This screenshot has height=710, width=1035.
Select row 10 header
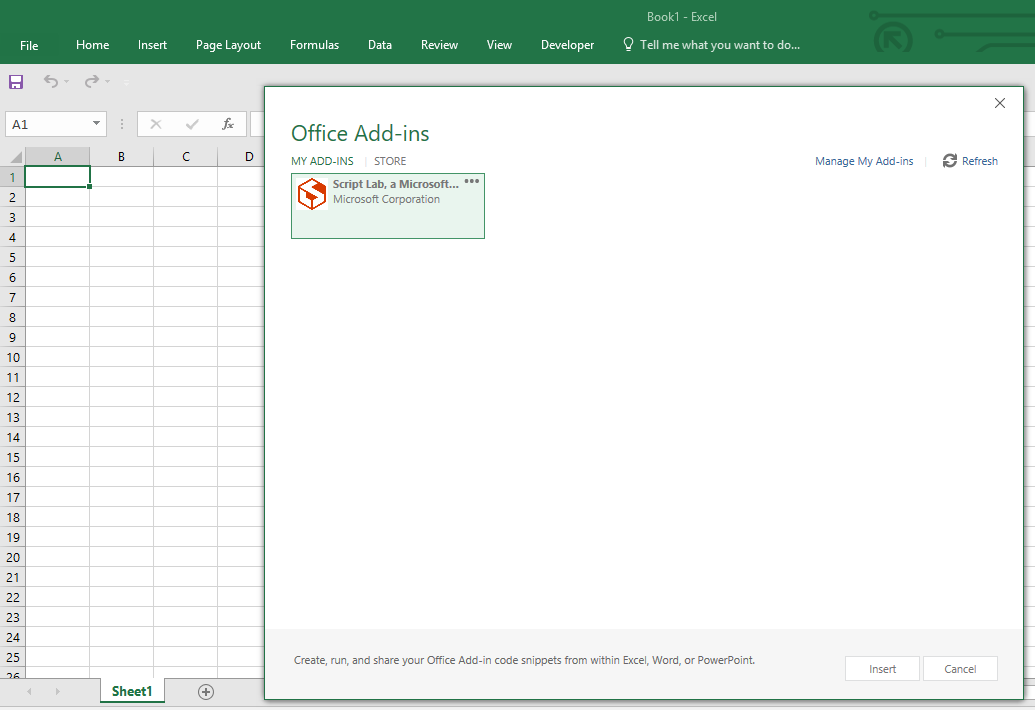[12, 357]
